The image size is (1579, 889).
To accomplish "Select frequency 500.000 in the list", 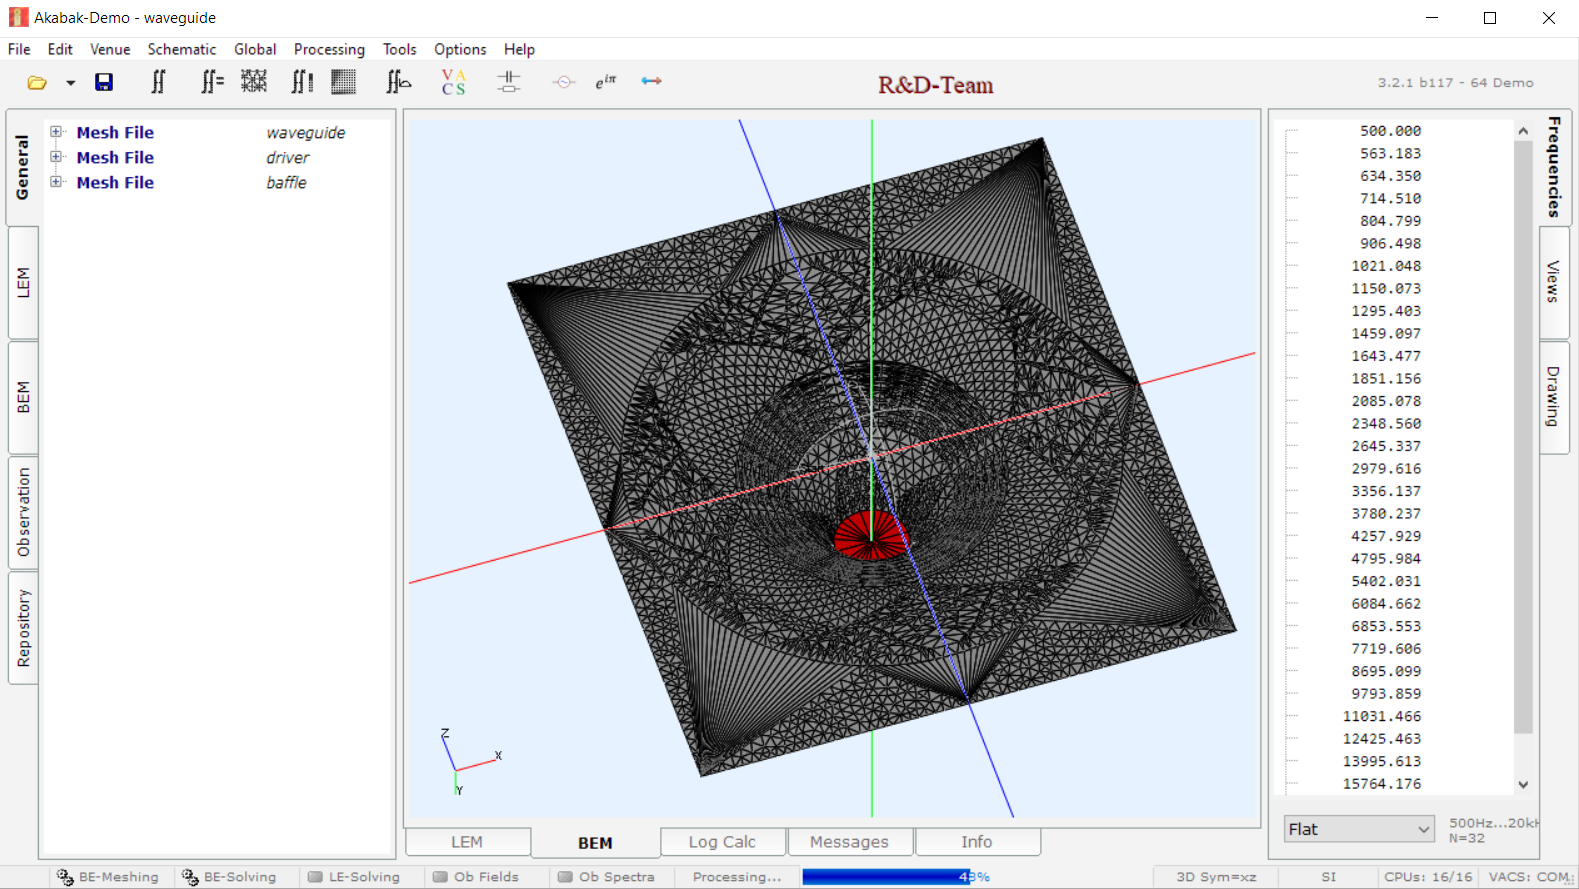I will pyautogui.click(x=1390, y=131).
